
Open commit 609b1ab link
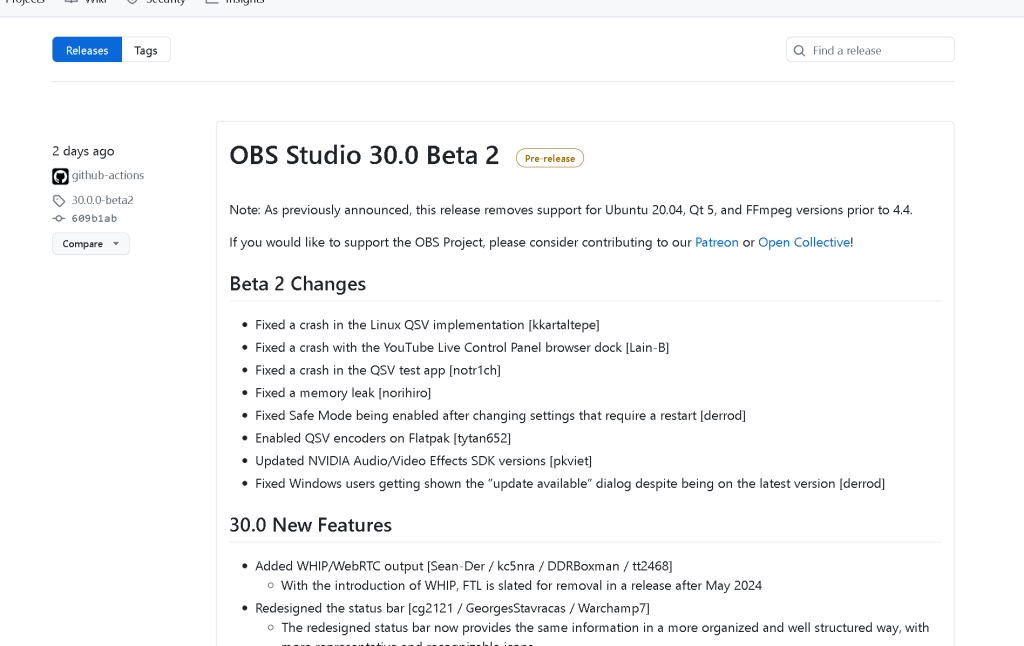pos(94,219)
